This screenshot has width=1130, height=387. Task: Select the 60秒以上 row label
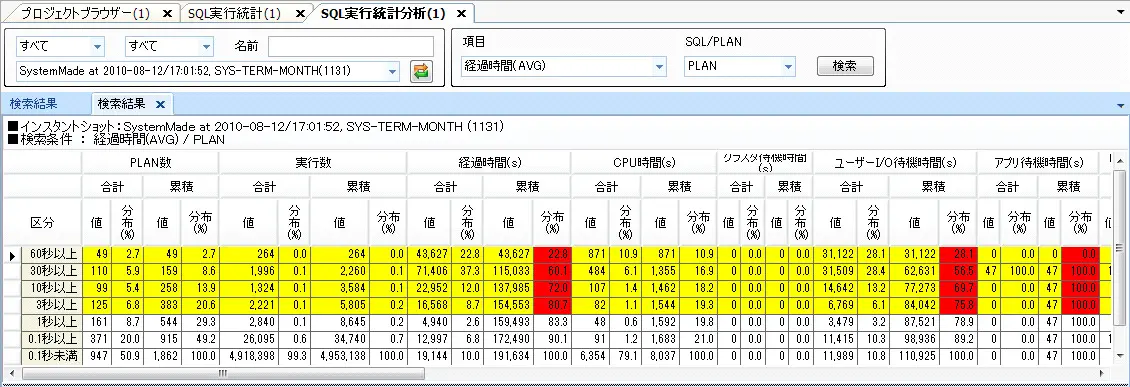pyautogui.click(x=53, y=254)
